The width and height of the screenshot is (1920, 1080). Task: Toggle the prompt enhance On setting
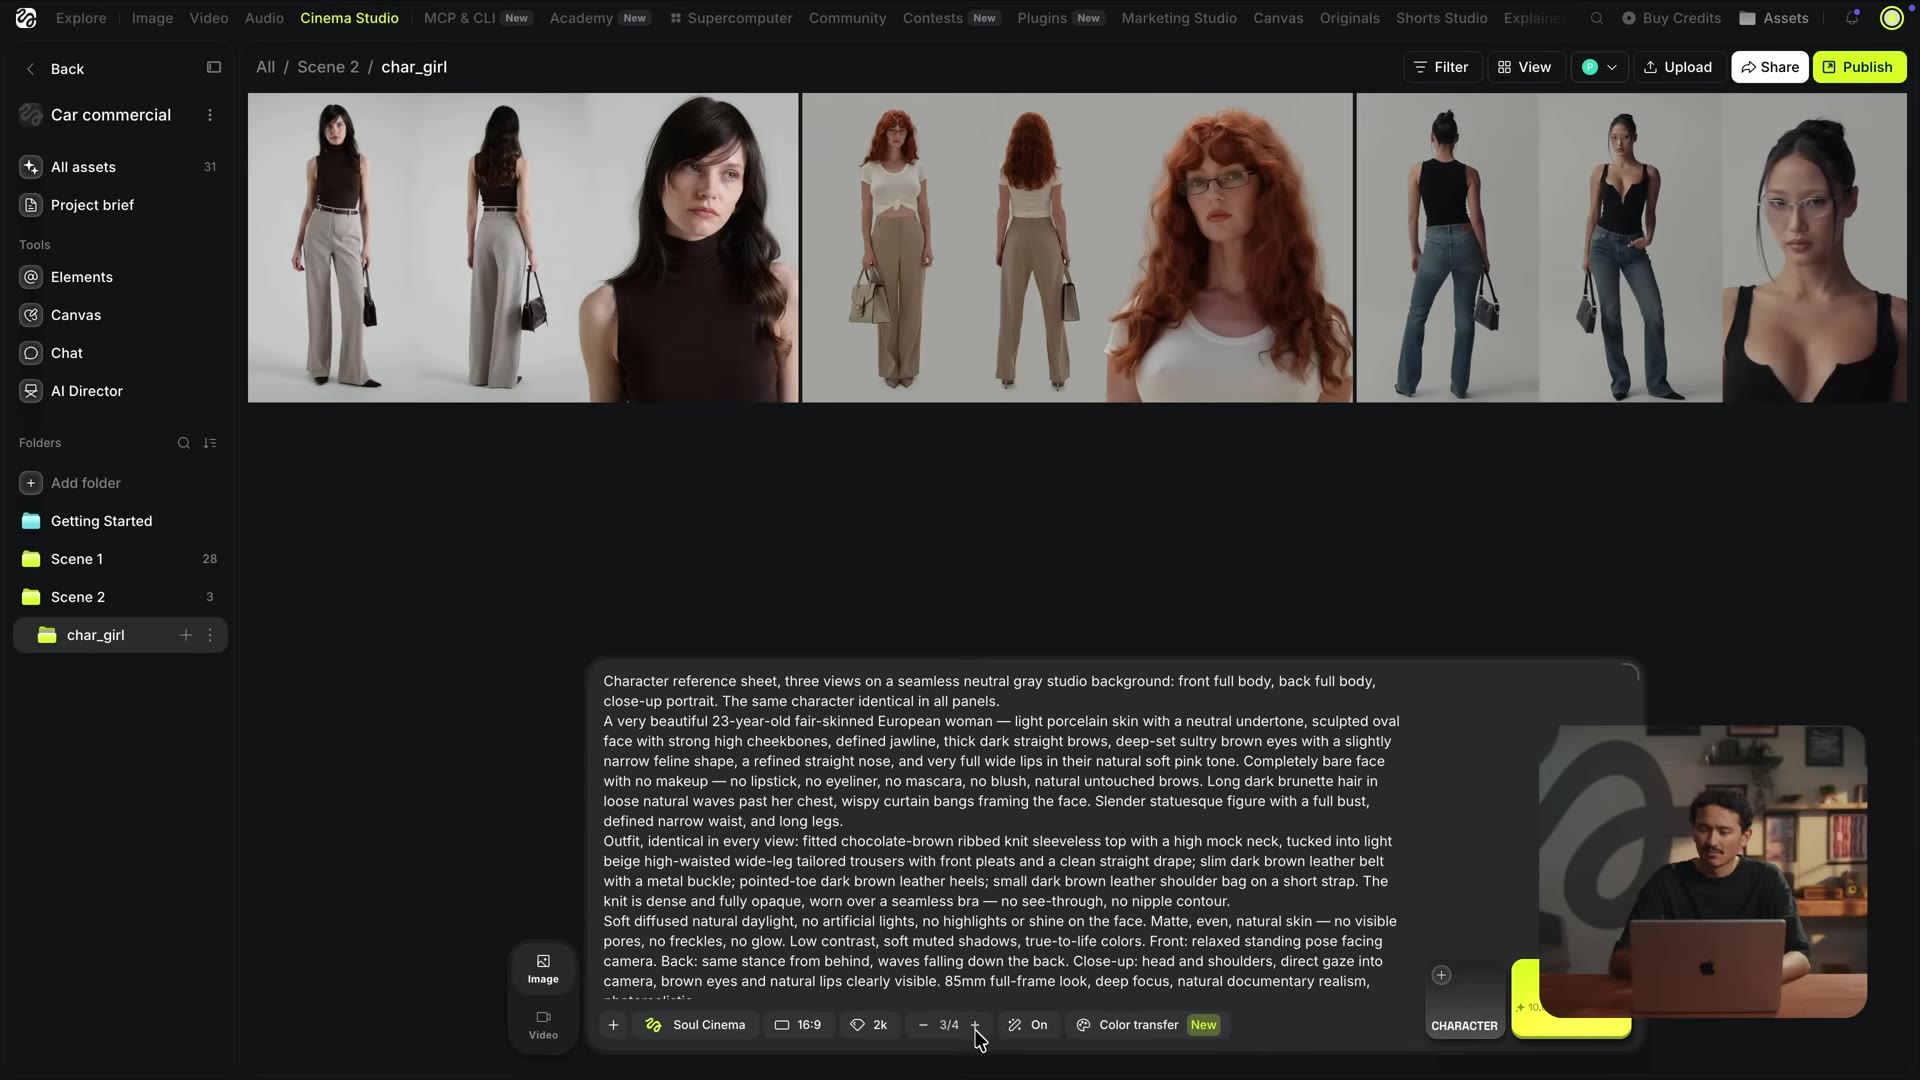click(1028, 1025)
